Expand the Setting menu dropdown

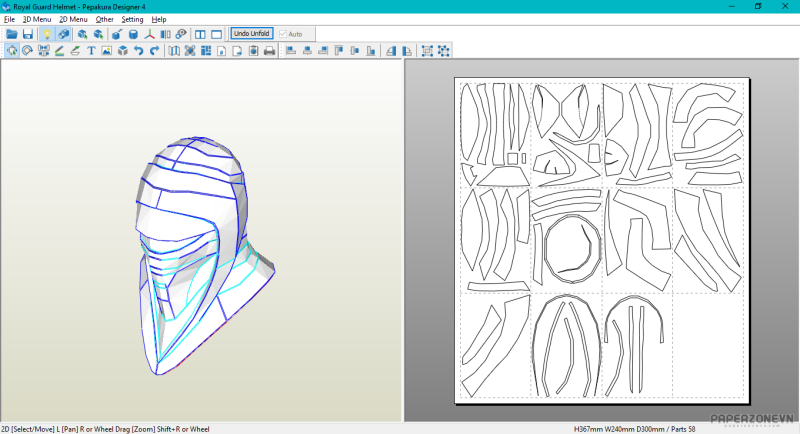pos(132,19)
